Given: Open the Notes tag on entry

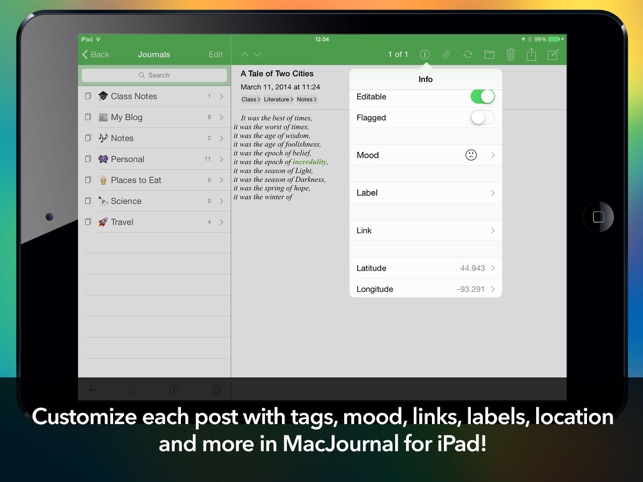Looking at the screenshot, I should tap(306, 99).
